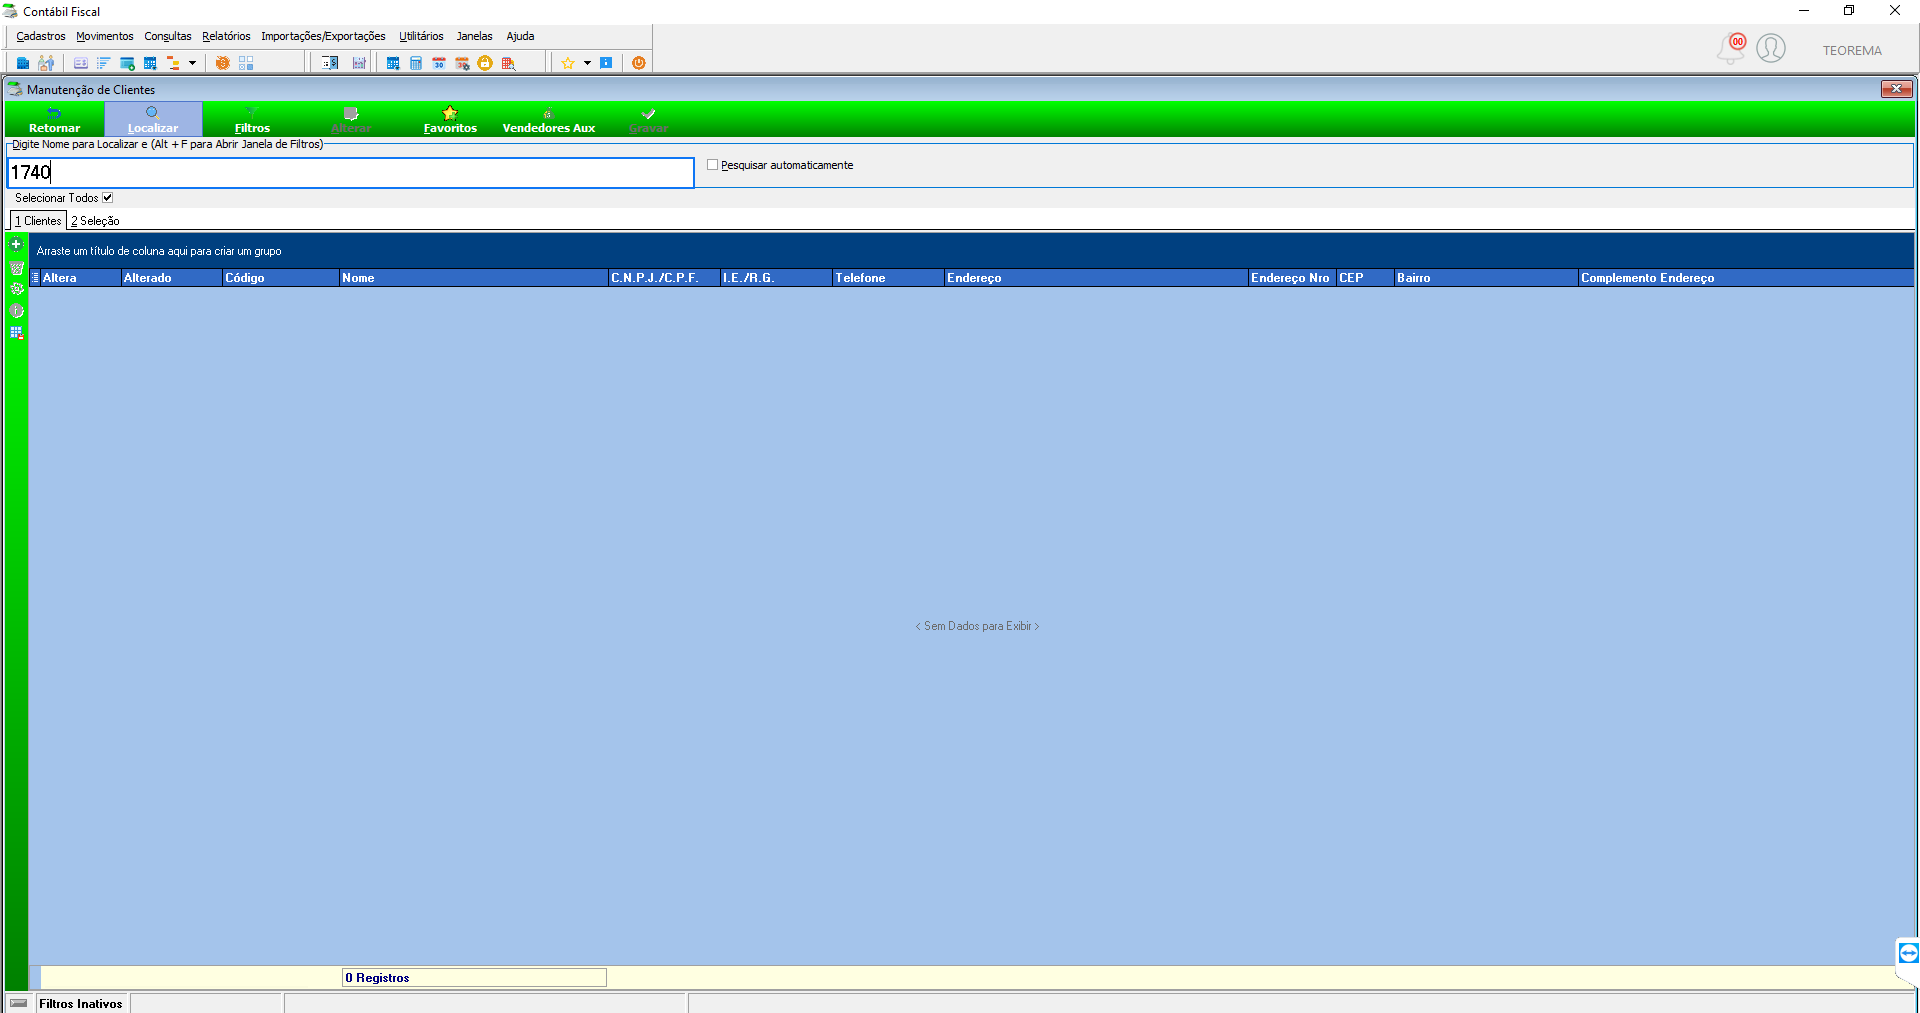Click the Filtros button

tap(252, 119)
